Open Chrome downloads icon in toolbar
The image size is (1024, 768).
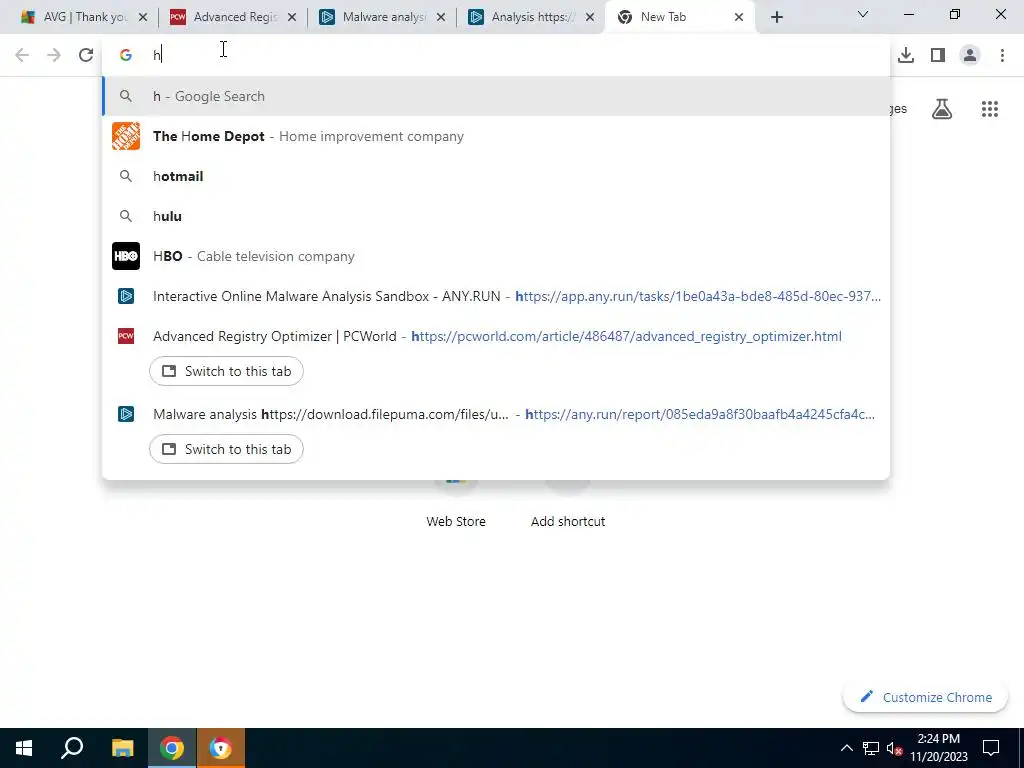click(905, 55)
